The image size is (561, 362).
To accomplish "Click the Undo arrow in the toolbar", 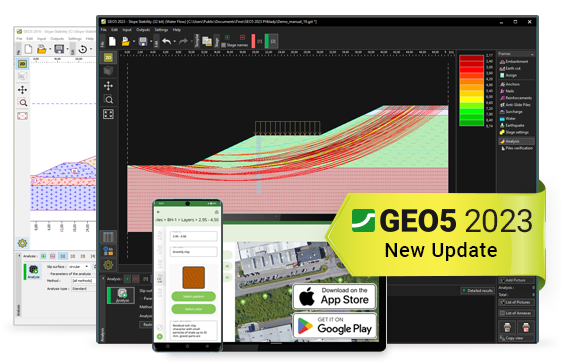I will pos(166,41).
